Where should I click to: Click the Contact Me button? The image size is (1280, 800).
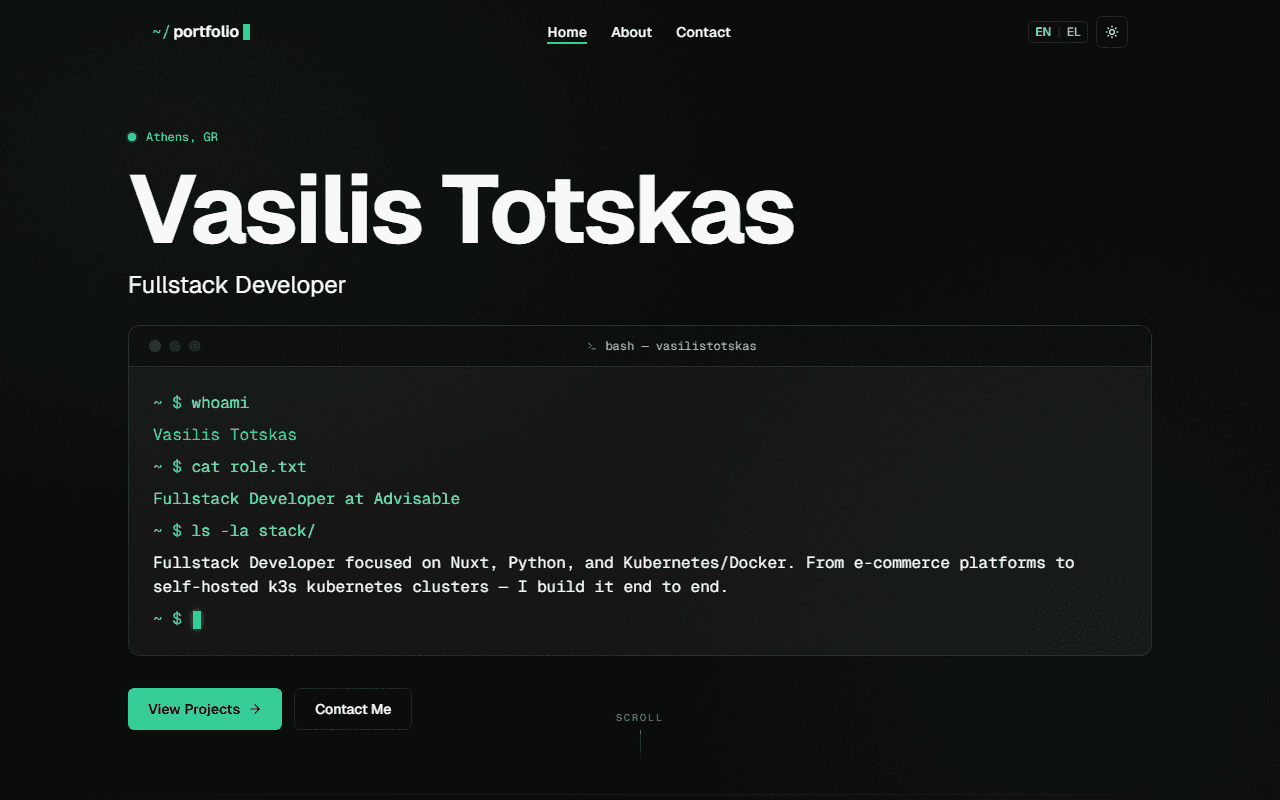point(352,709)
